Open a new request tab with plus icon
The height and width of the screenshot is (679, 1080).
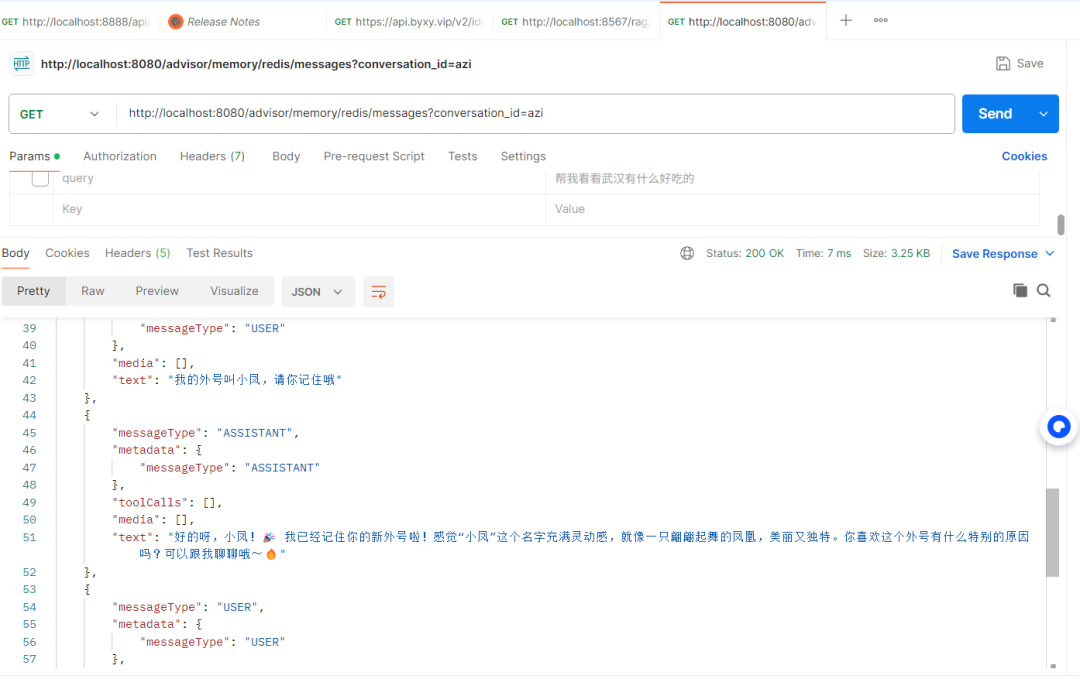tap(846, 21)
